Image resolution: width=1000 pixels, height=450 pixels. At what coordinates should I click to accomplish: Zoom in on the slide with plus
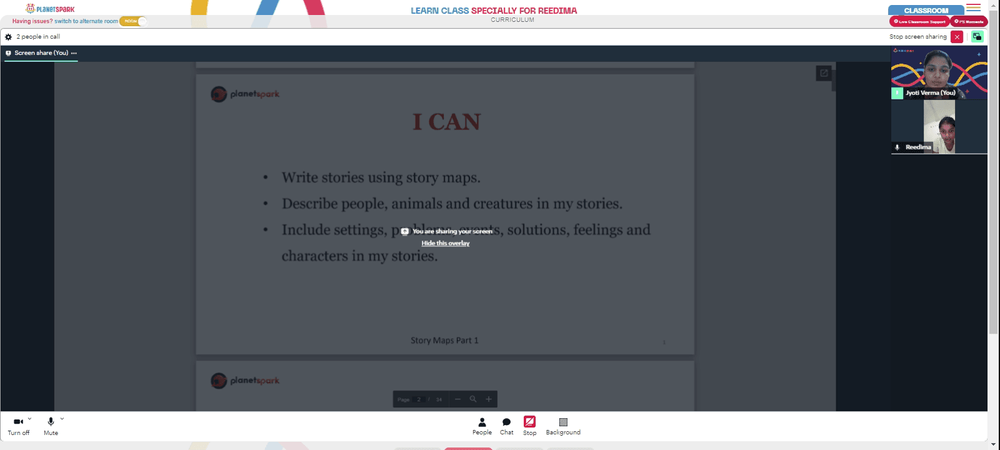[x=489, y=399]
